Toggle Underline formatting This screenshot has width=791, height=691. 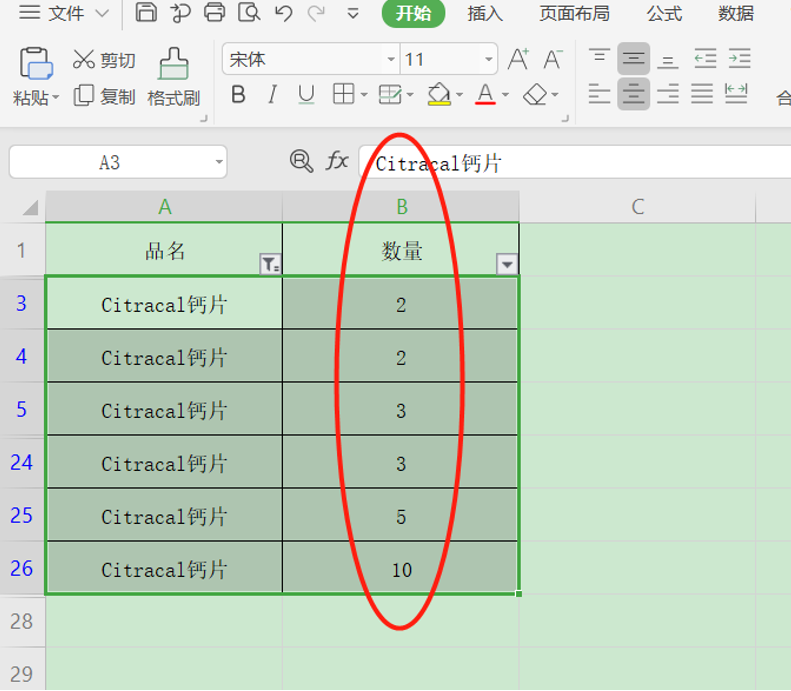(x=306, y=94)
